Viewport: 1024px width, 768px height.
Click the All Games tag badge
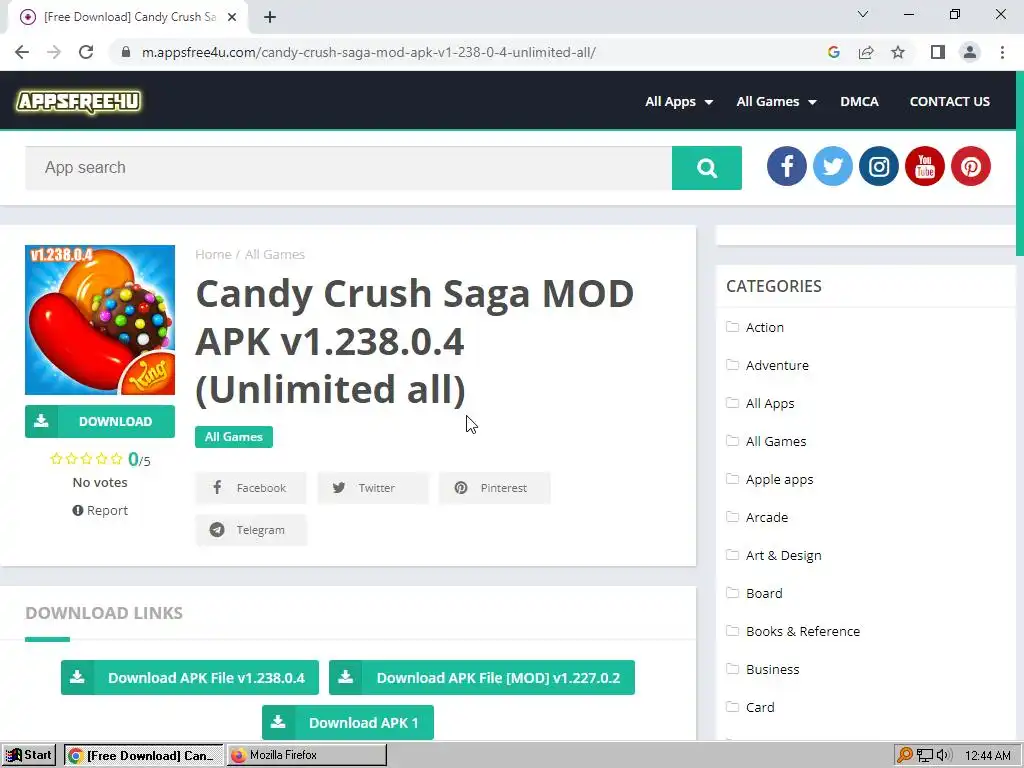point(234,437)
